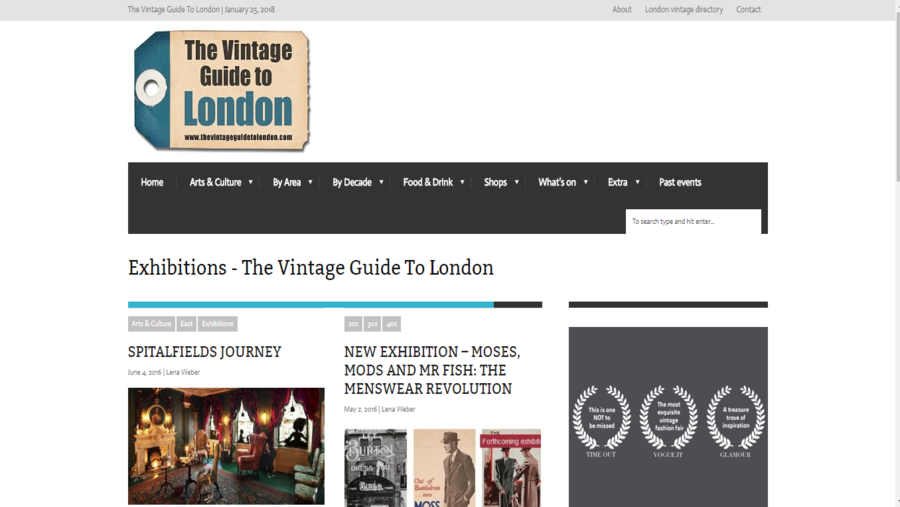Click the Vintage Guide to London logo
This screenshot has width=900, height=507.
click(222, 91)
